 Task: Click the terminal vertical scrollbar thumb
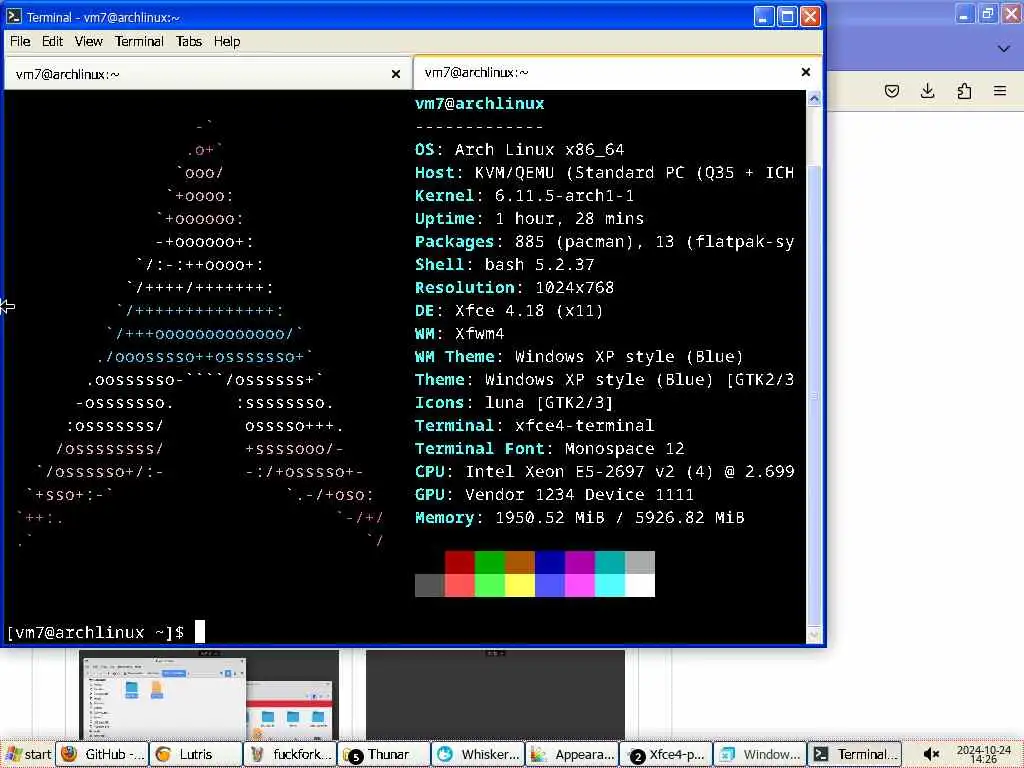pyautogui.click(x=814, y=395)
